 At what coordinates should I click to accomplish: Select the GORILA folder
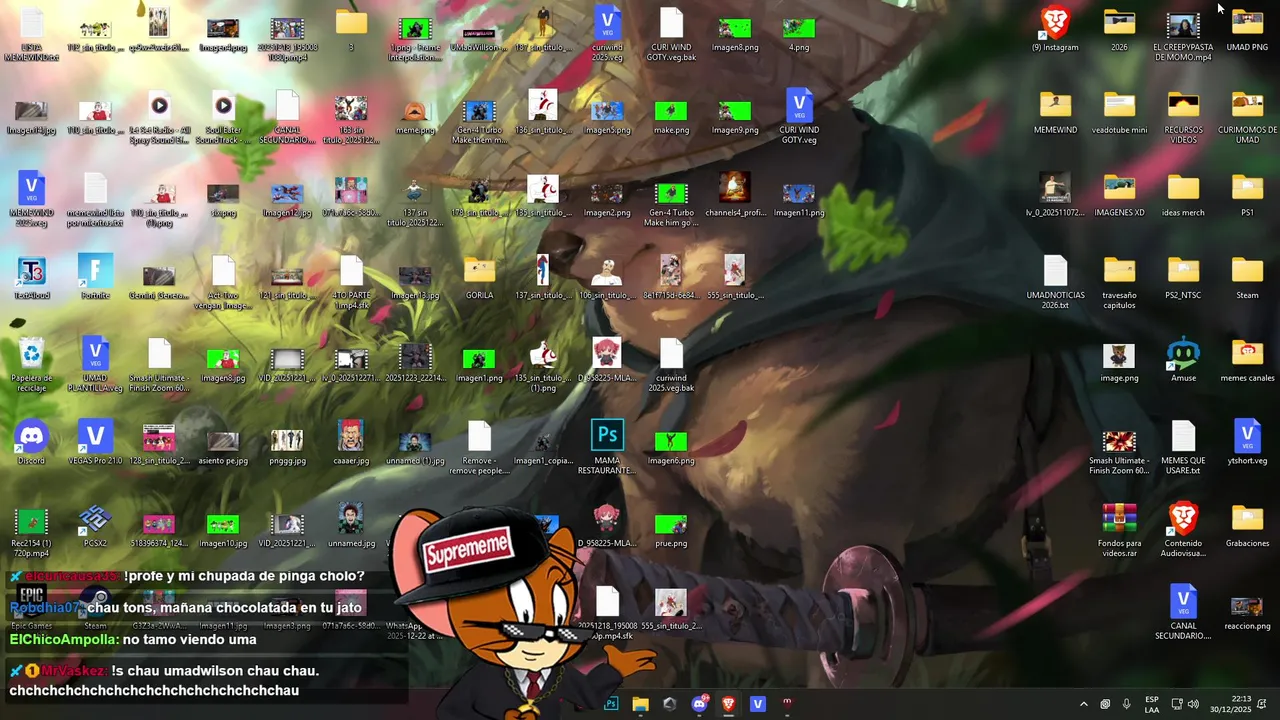tap(479, 278)
